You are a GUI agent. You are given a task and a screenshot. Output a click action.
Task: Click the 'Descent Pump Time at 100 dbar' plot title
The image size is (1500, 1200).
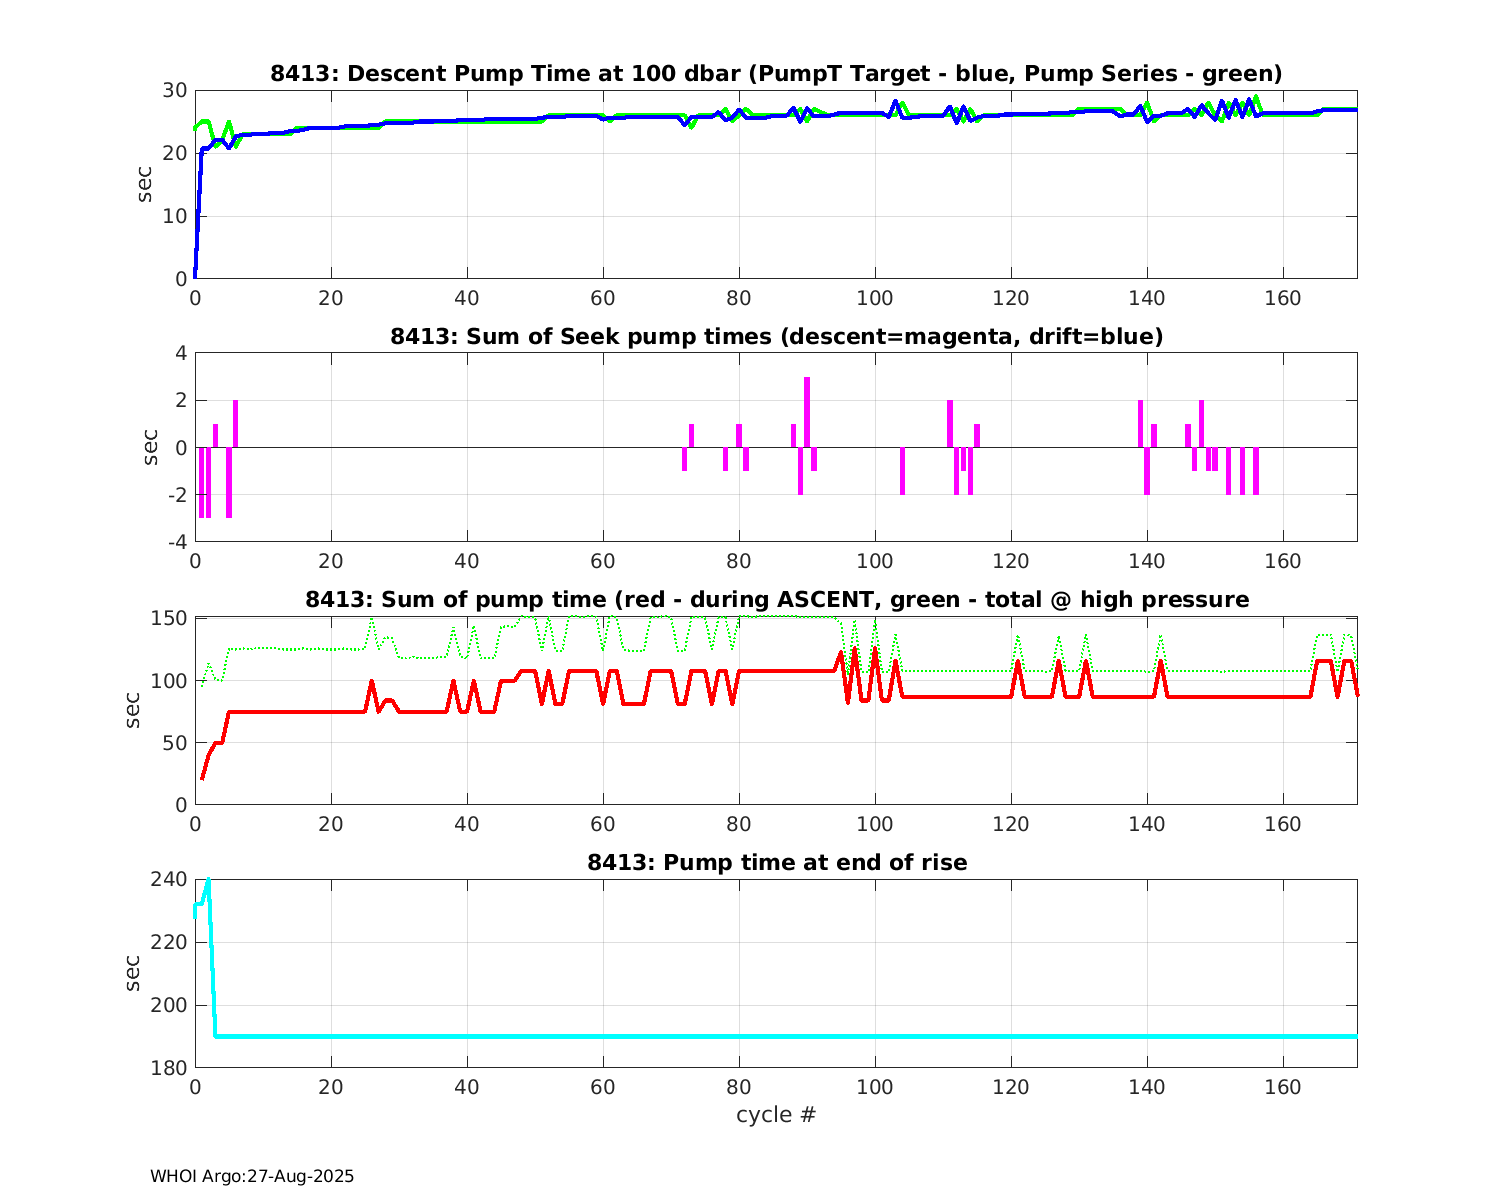tap(776, 73)
